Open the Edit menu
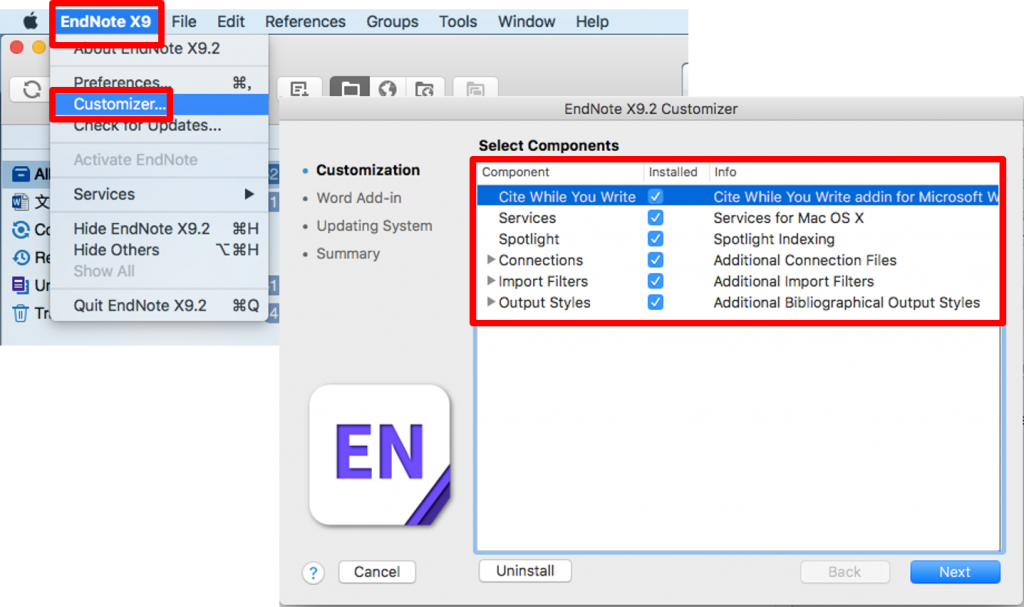 [231, 22]
